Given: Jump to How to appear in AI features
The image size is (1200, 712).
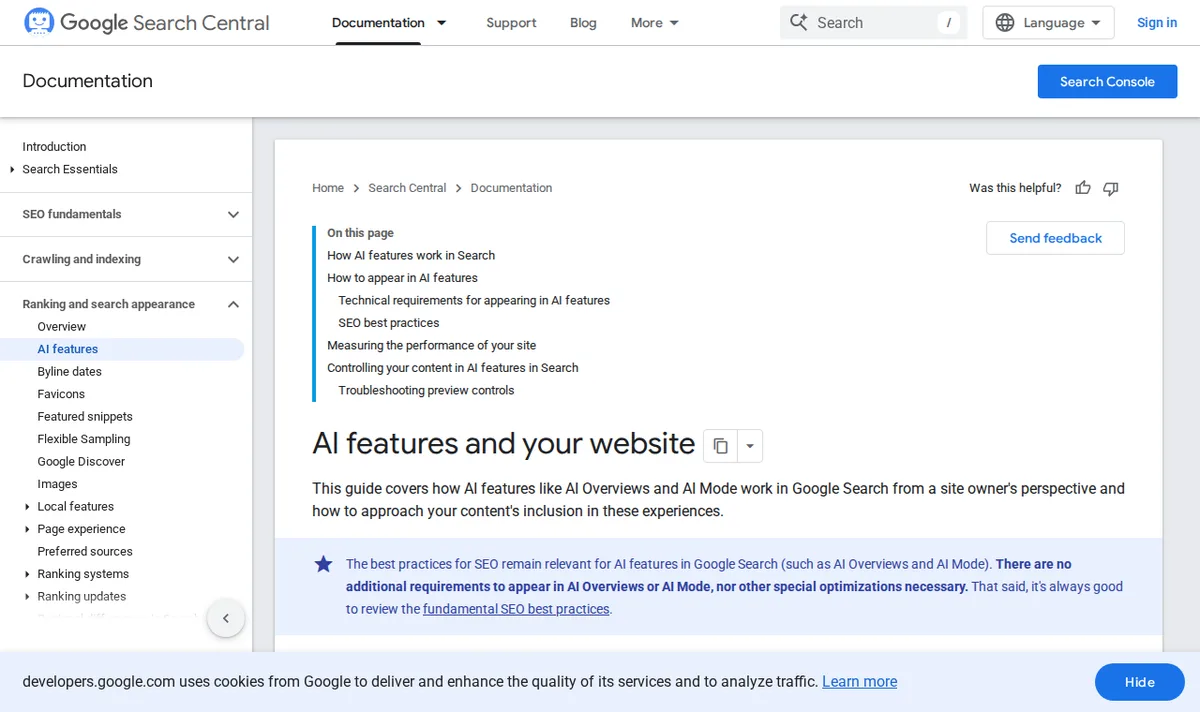Looking at the screenshot, I should point(402,278).
